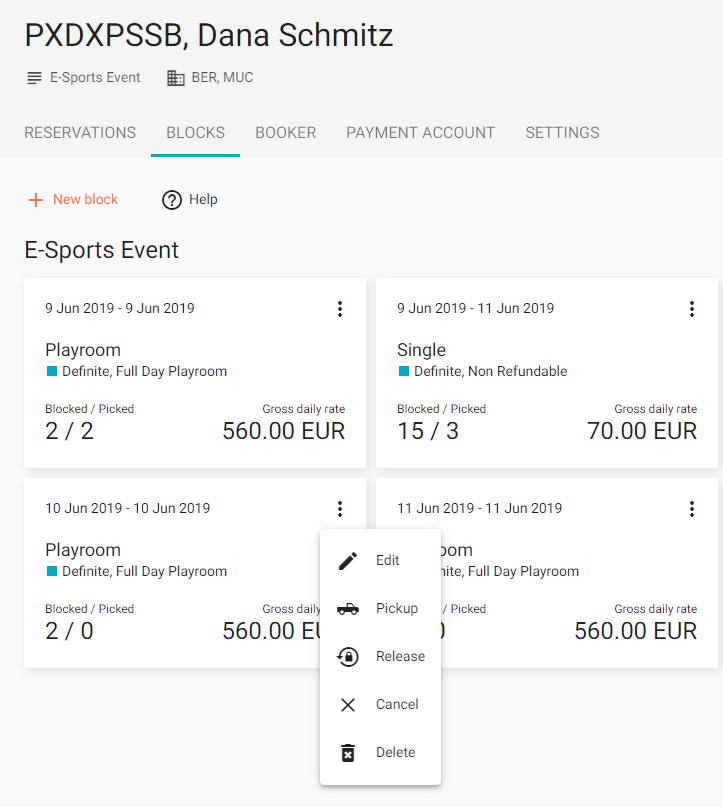This screenshot has width=723, height=807.
Task: Click the Pickup truck icon
Action: tap(348, 609)
